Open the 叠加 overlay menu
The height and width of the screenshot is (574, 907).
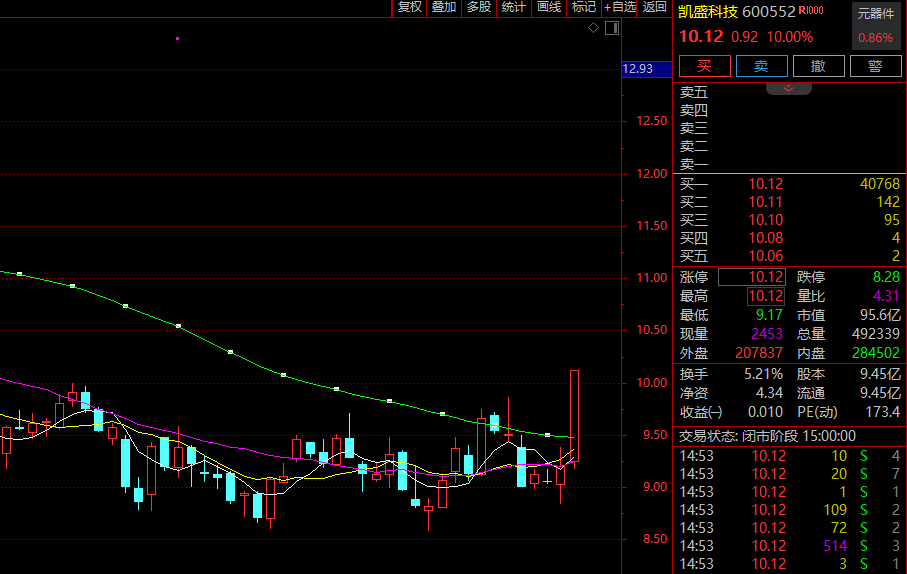pyautogui.click(x=444, y=7)
